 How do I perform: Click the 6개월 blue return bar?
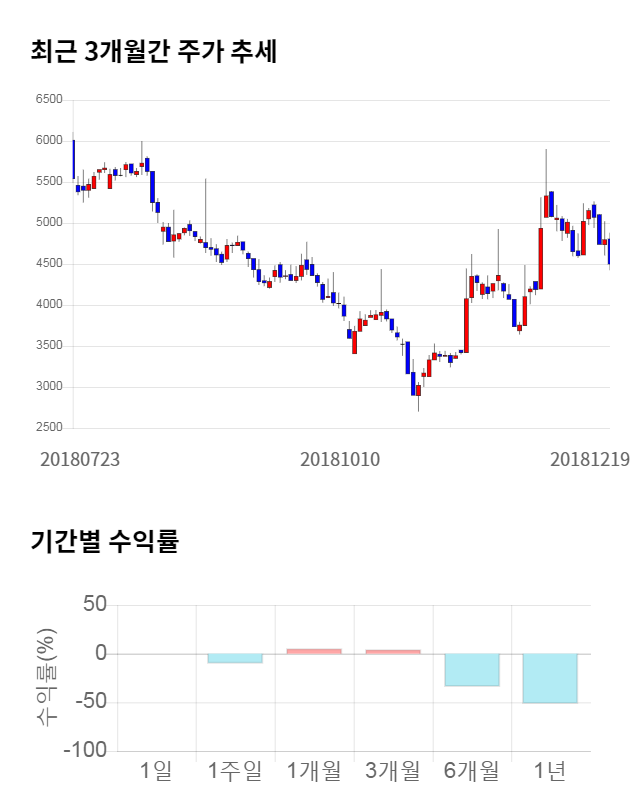[x=472, y=670]
